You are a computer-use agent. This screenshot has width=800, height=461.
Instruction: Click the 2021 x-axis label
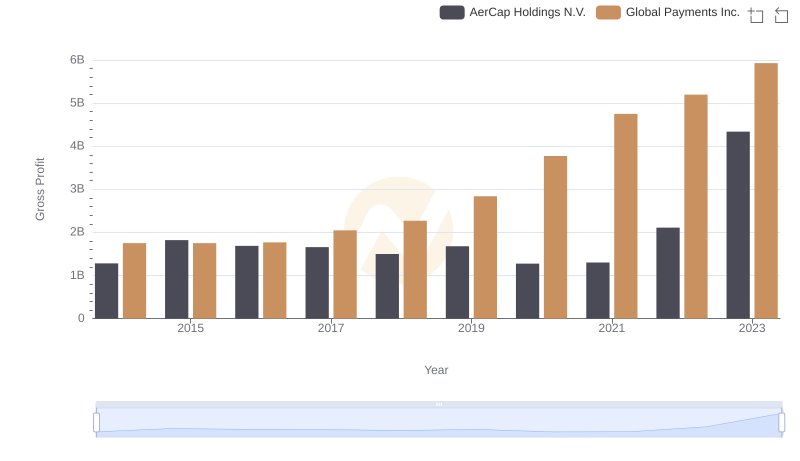[611, 328]
